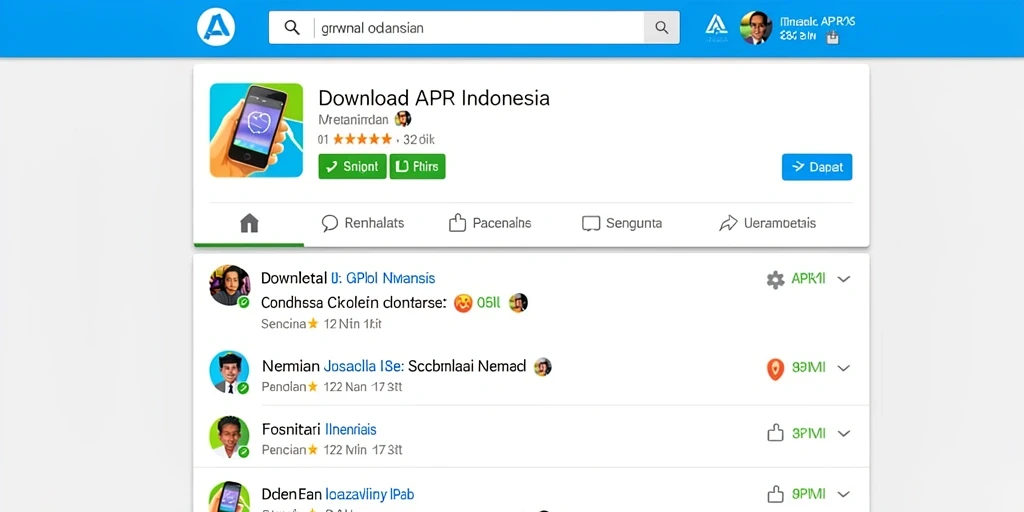
Task: Click the red emoji in Condhssa row
Action: 462,303
